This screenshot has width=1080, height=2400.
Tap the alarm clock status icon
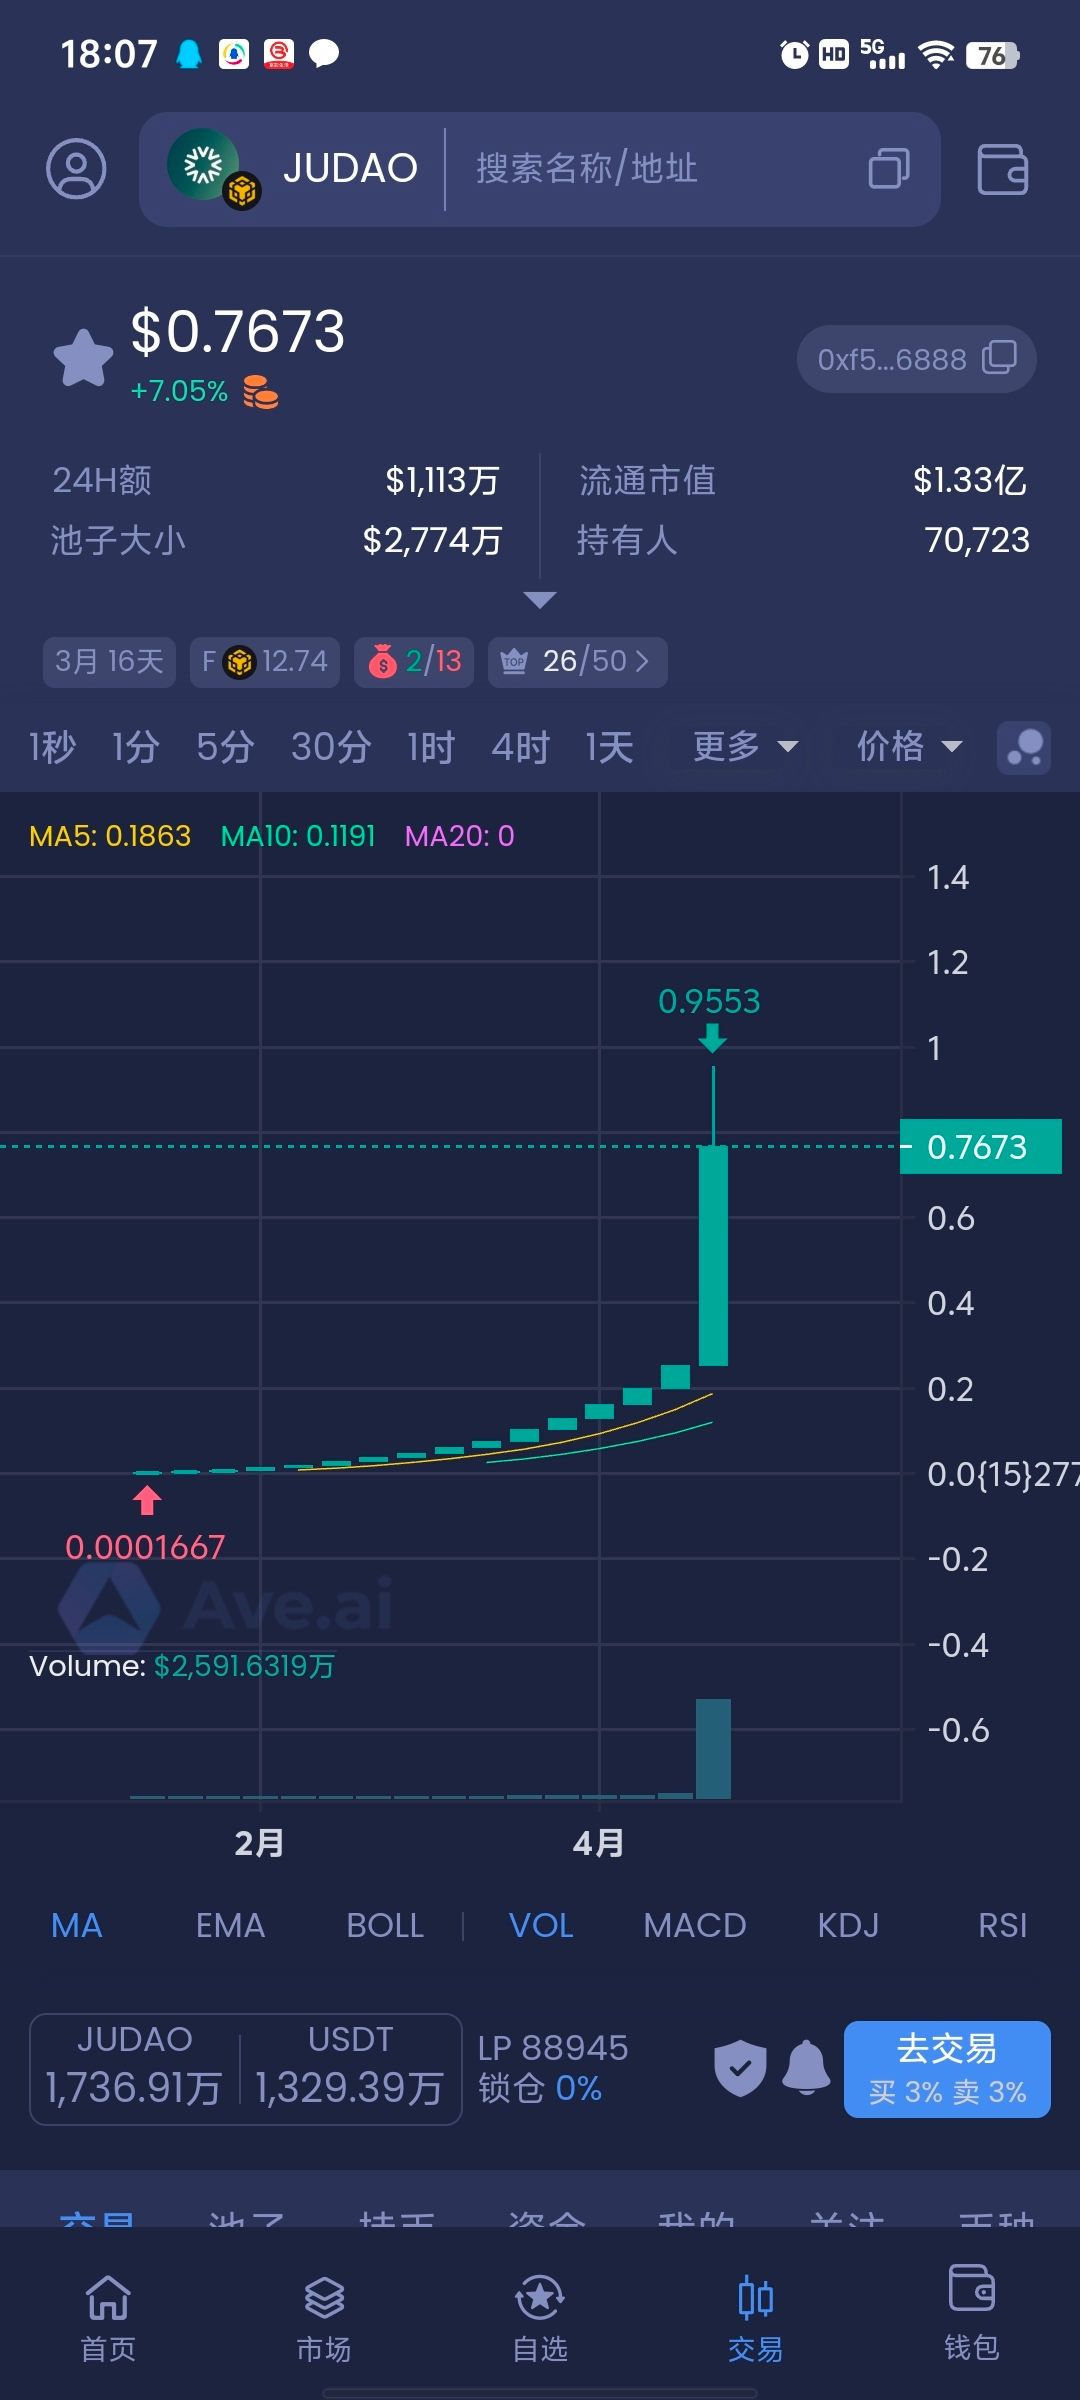(x=794, y=54)
